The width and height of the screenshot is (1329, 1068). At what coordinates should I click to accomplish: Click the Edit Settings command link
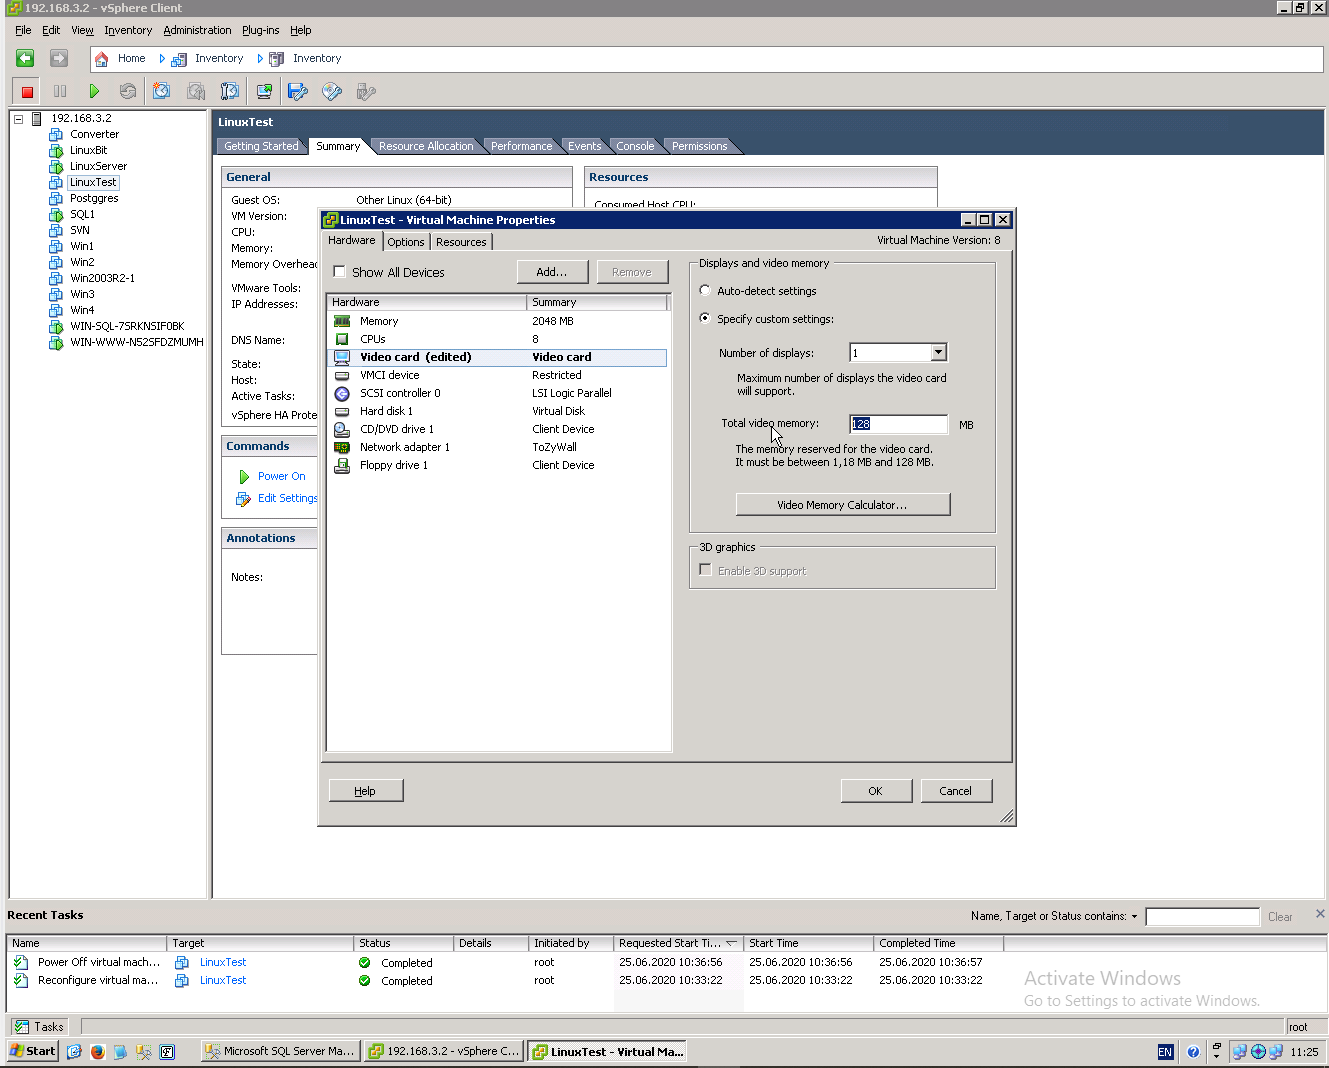point(287,498)
